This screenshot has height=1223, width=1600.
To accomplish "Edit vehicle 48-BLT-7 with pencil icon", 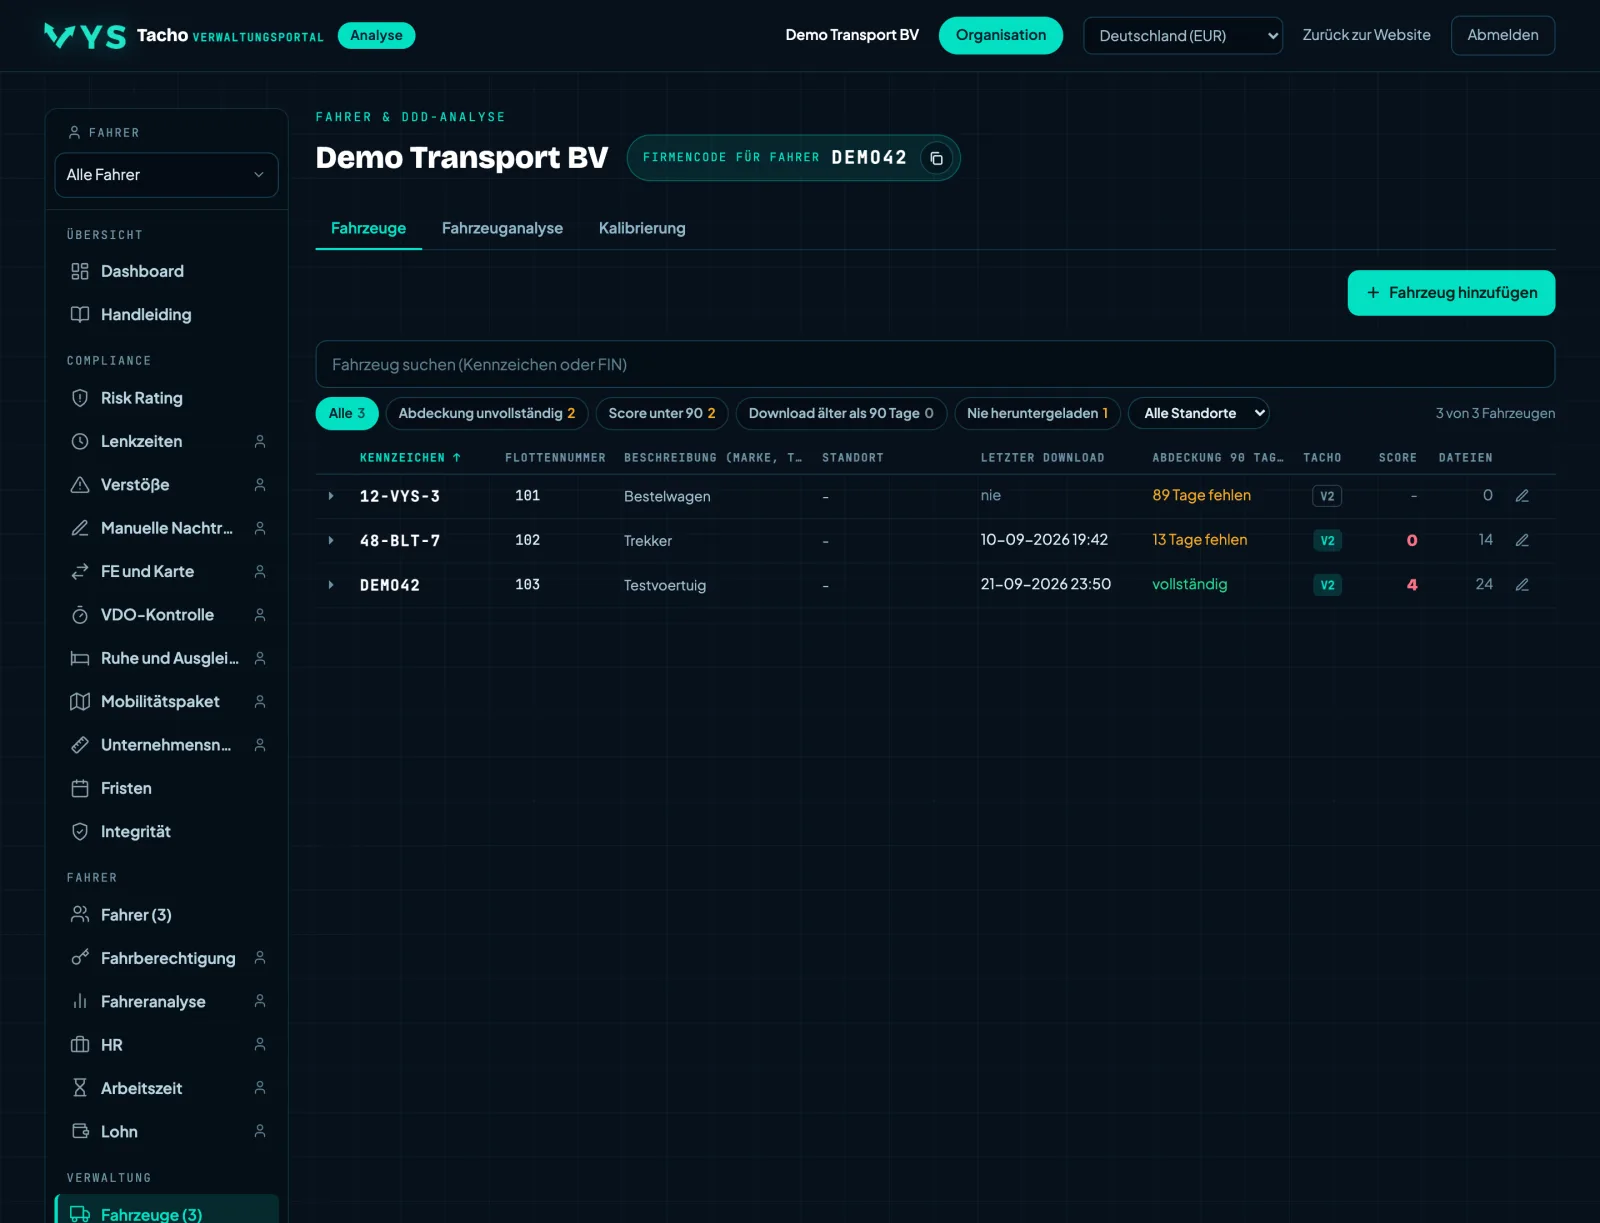I will pyautogui.click(x=1522, y=540).
